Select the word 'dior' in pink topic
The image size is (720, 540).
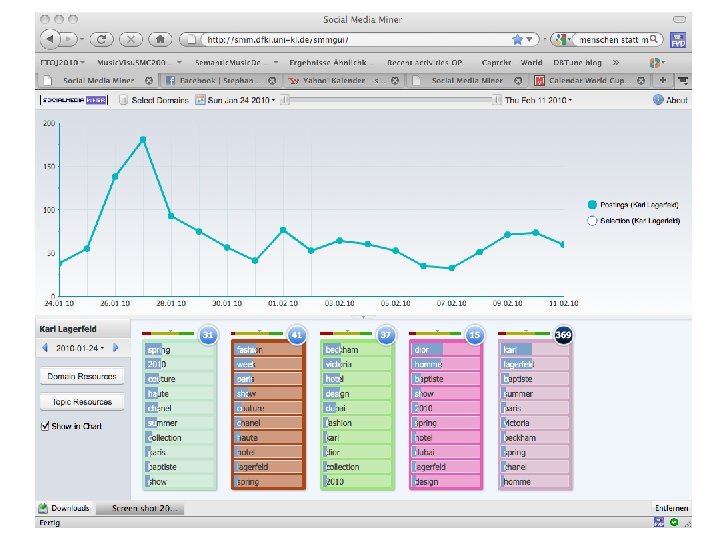422,350
